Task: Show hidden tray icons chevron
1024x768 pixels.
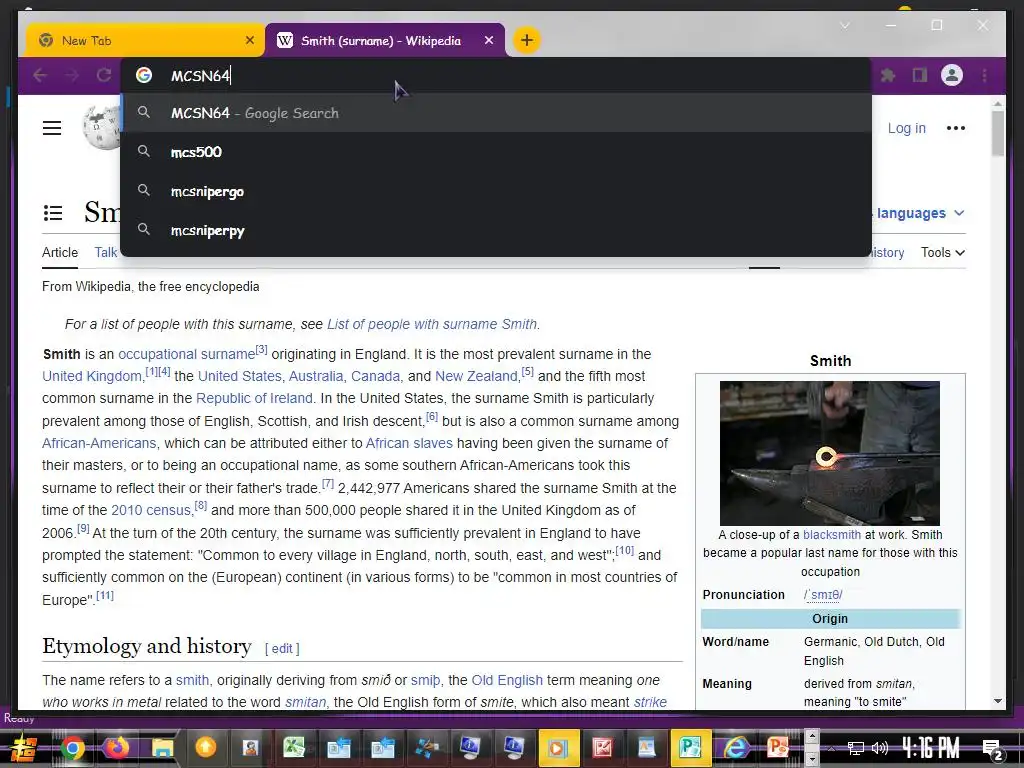Action: click(x=831, y=748)
